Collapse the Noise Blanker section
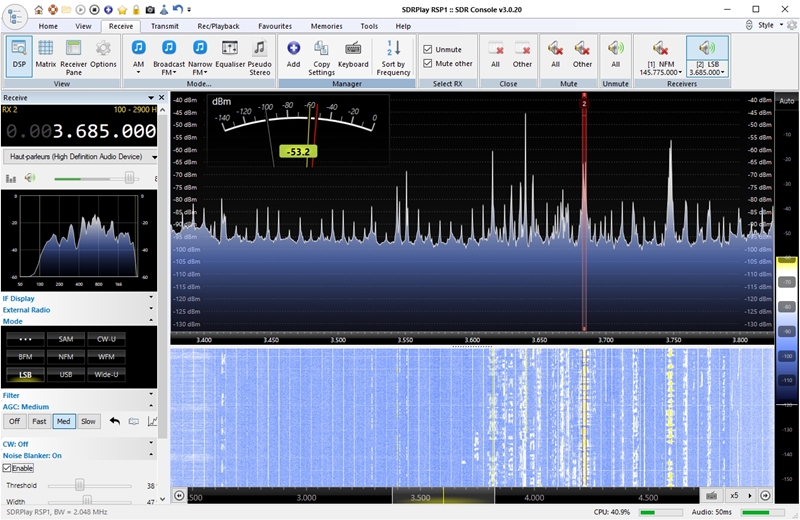800x520 pixels. click(x=151, y=454)
